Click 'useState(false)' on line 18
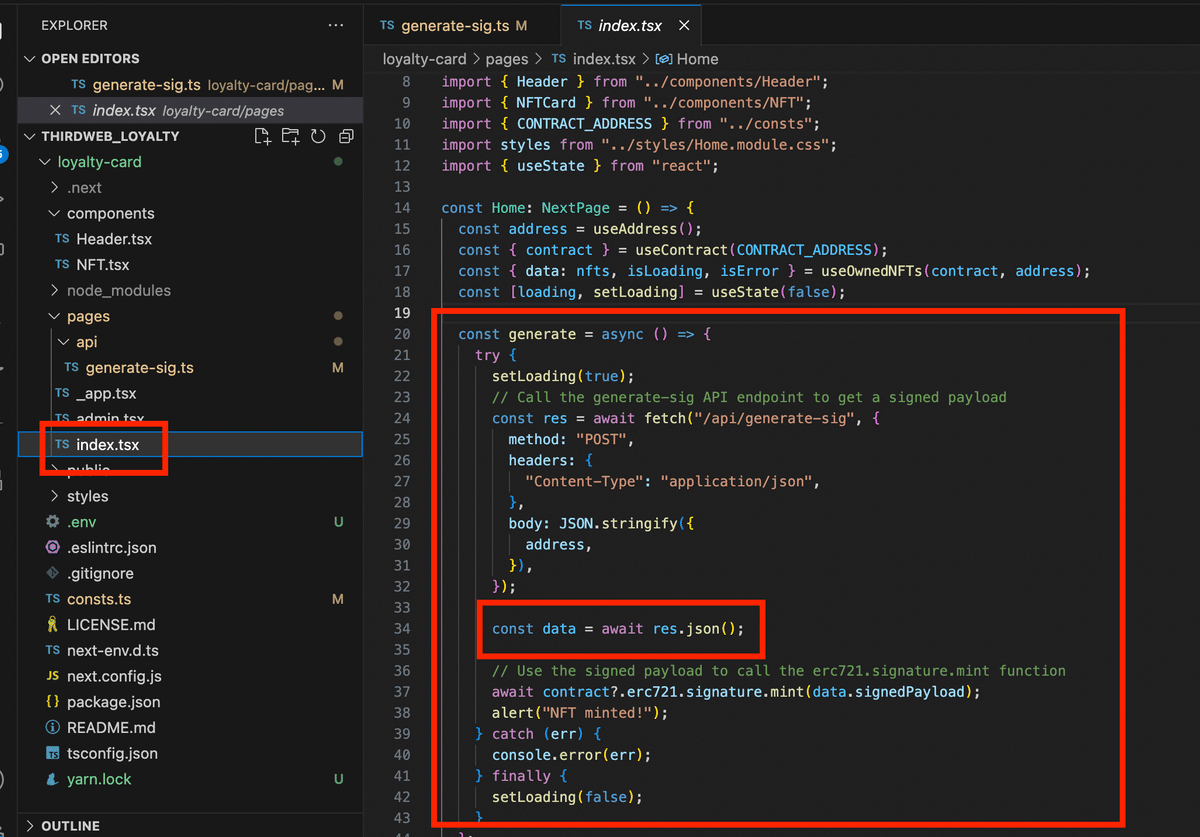This screenshot has height=837, width=1200. pos(774,292)
